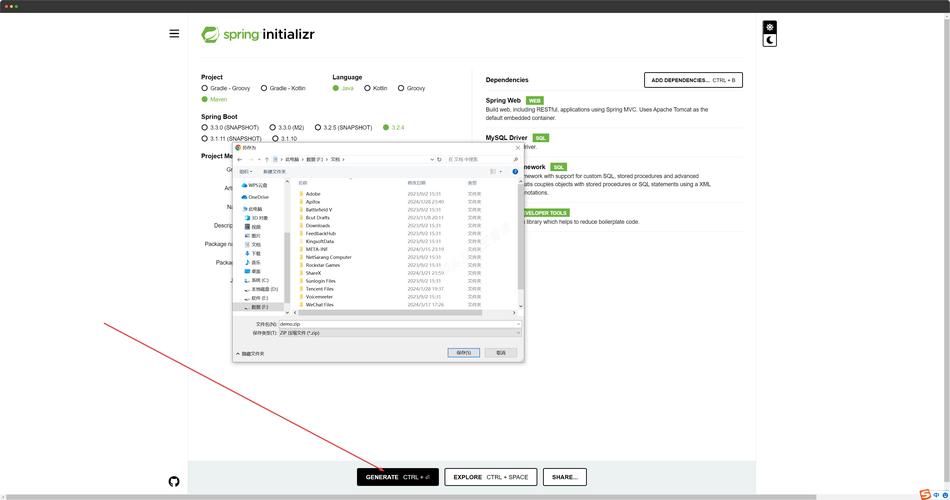Click the GENERATE button
The height and width of the screenshot is (500, 950).
tap(397, 477)
